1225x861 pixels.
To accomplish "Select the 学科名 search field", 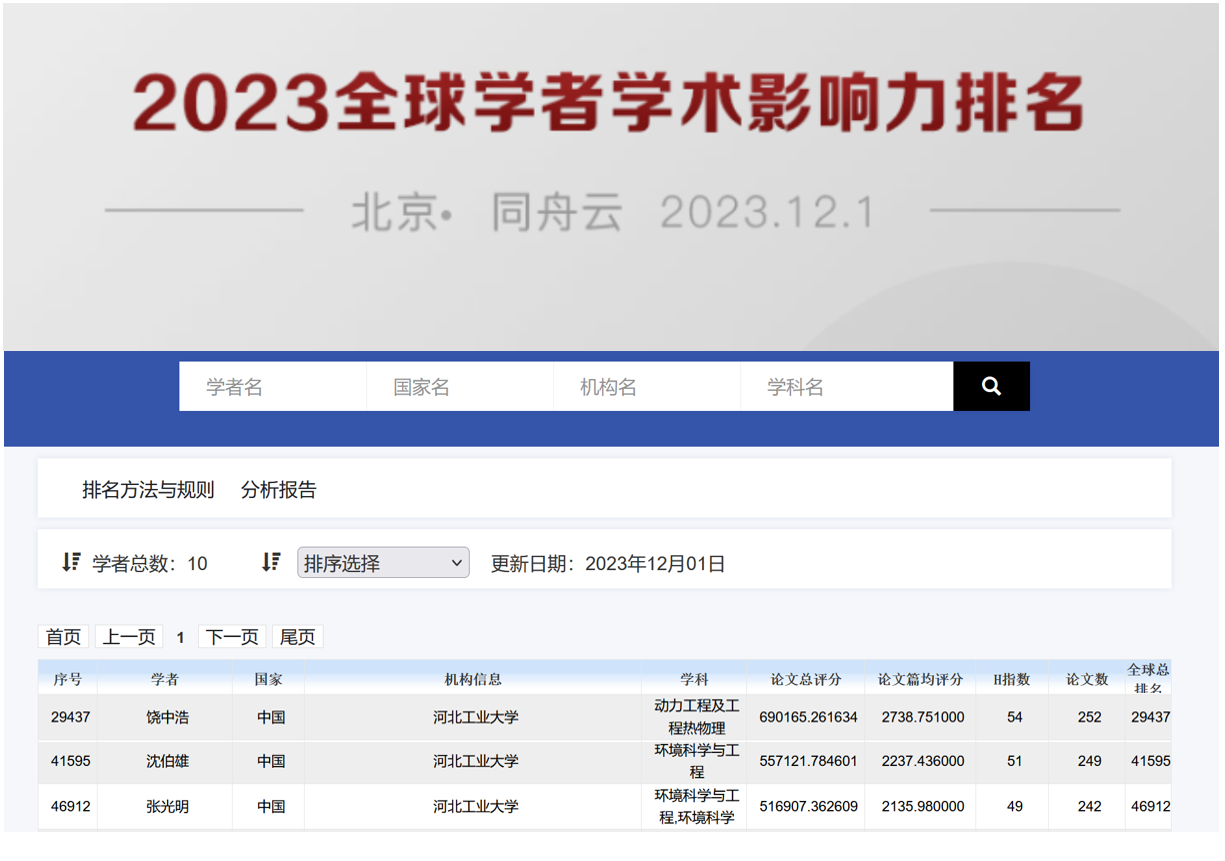I will (x=845, y=387).
